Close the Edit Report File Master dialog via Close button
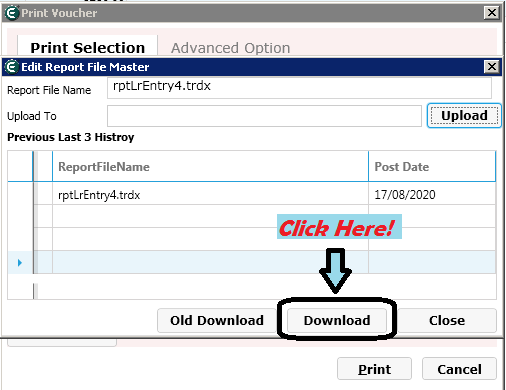 (x=447, y=320)
